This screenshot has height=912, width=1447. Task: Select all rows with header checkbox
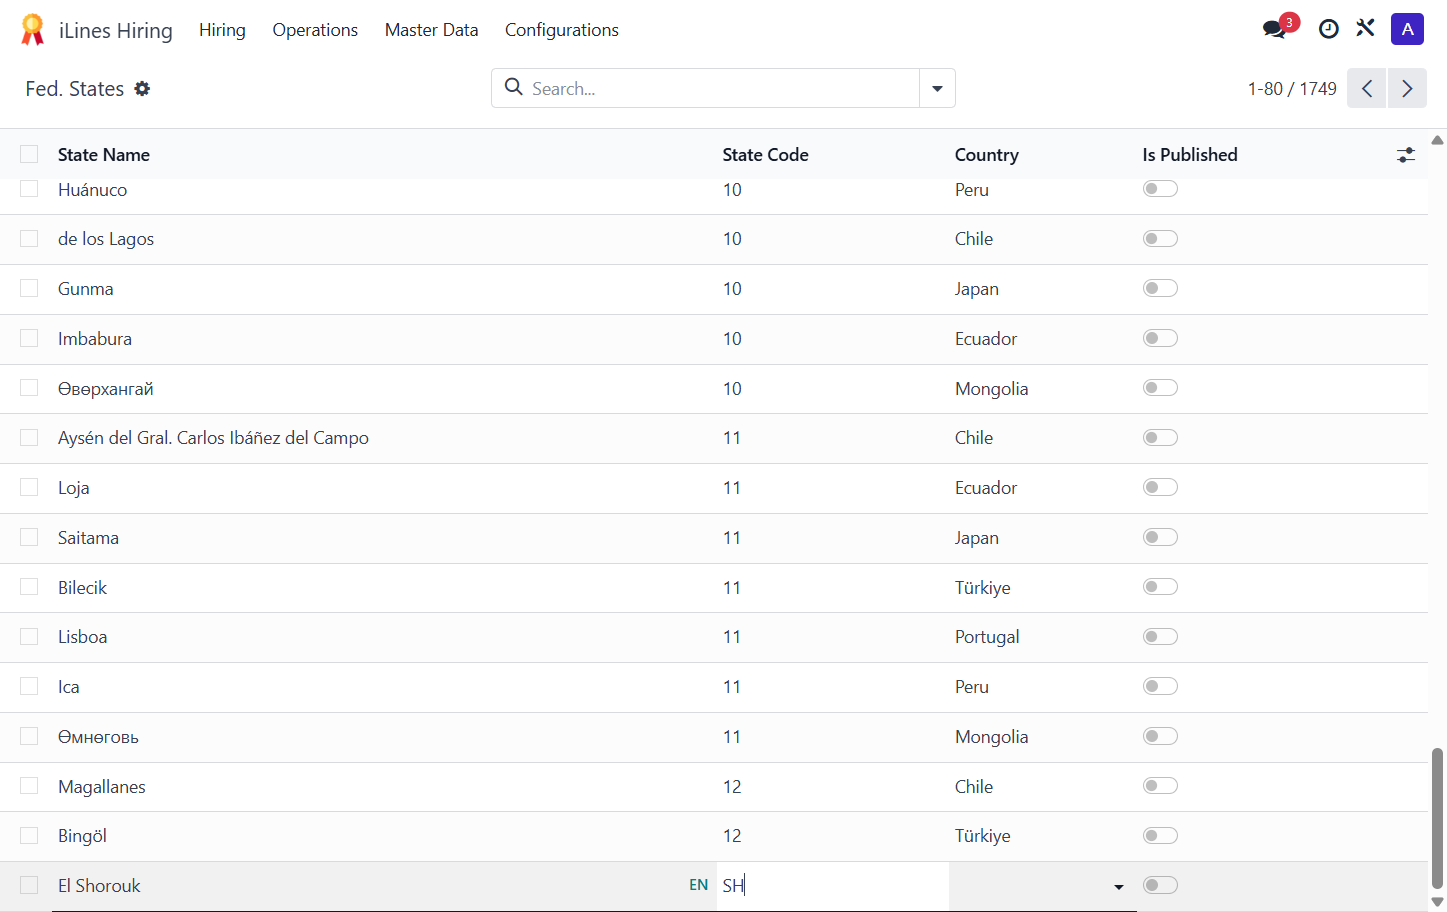pos(29,154)
